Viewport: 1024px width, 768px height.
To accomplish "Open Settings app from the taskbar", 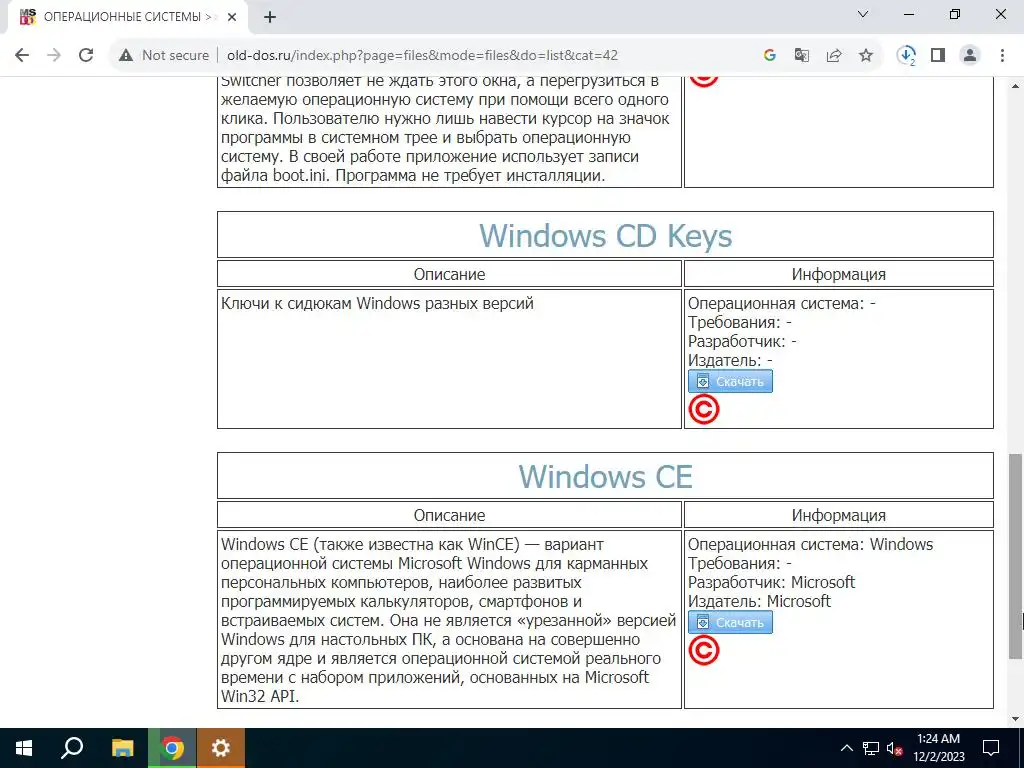I will (x=221, y=748).
